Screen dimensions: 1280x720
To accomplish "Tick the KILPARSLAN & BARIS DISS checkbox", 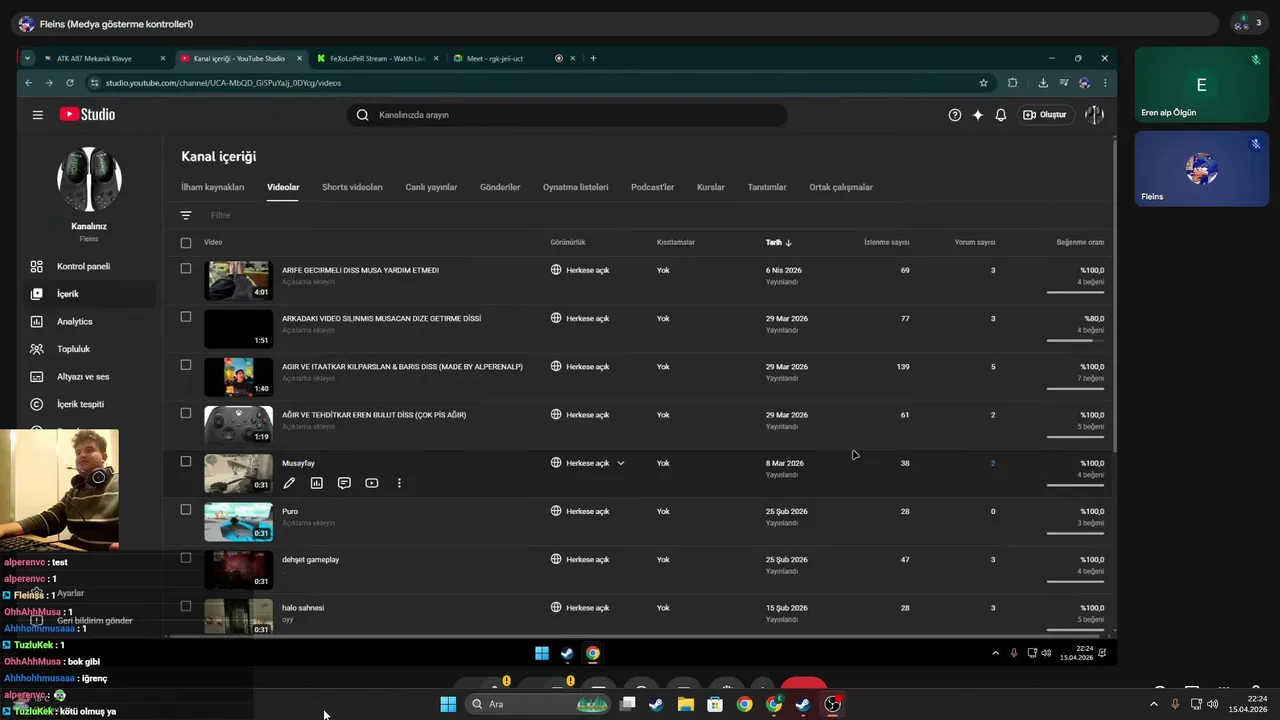I will coord(186,365).
